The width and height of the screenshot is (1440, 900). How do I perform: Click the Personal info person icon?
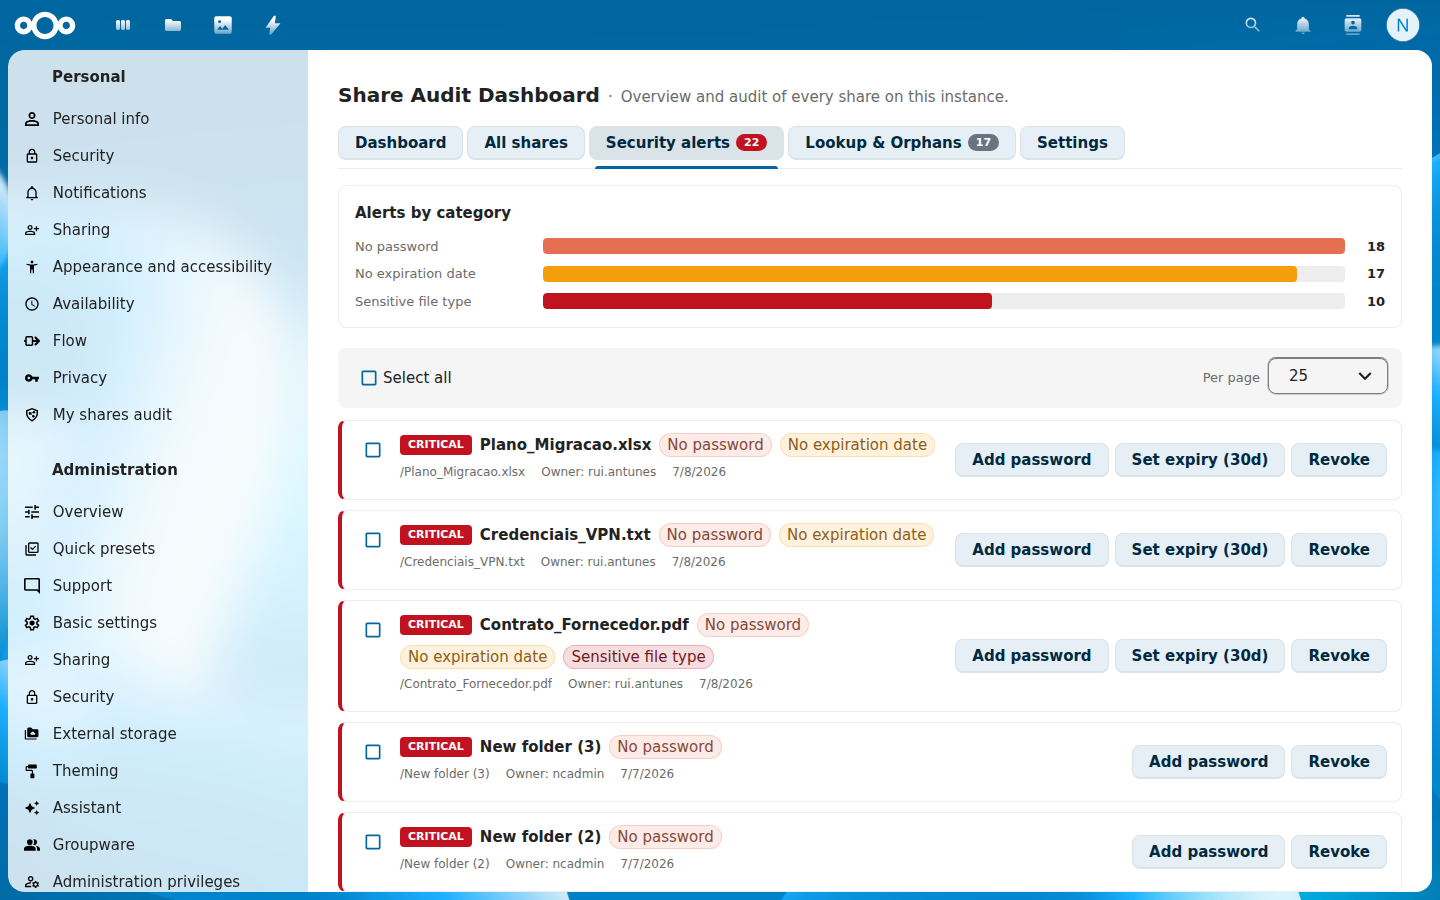pyautogui.click(x=32, y=119)
